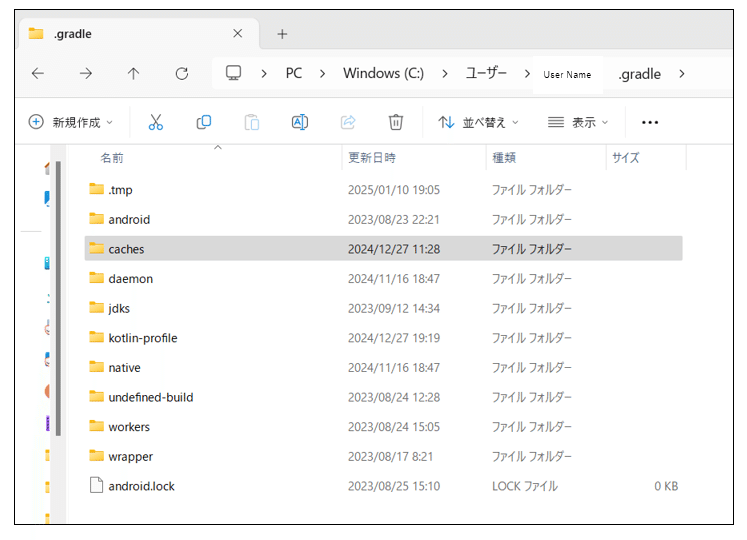
Task: Click the jdks folder icon
Action: point(97,308)
